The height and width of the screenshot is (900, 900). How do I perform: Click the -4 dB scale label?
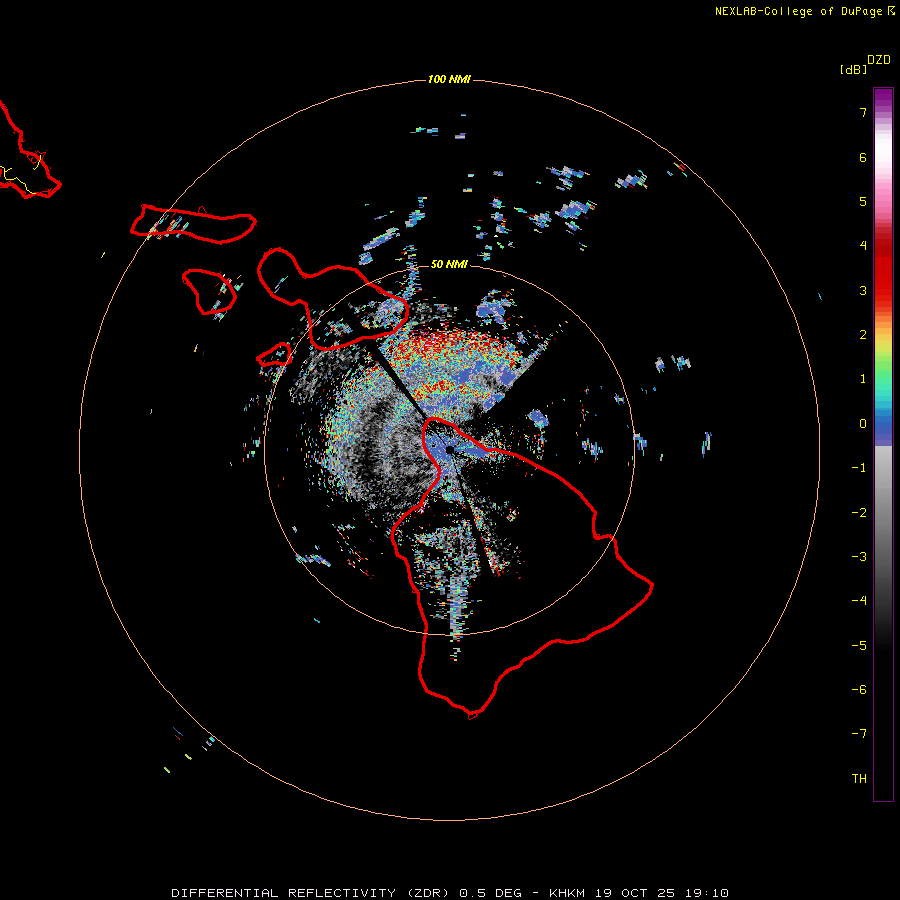coord(859,601)
